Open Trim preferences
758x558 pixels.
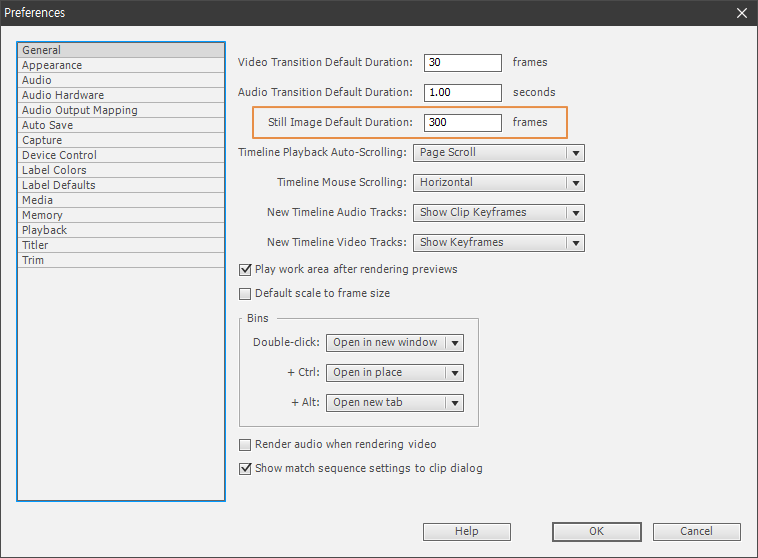point(121,260)
